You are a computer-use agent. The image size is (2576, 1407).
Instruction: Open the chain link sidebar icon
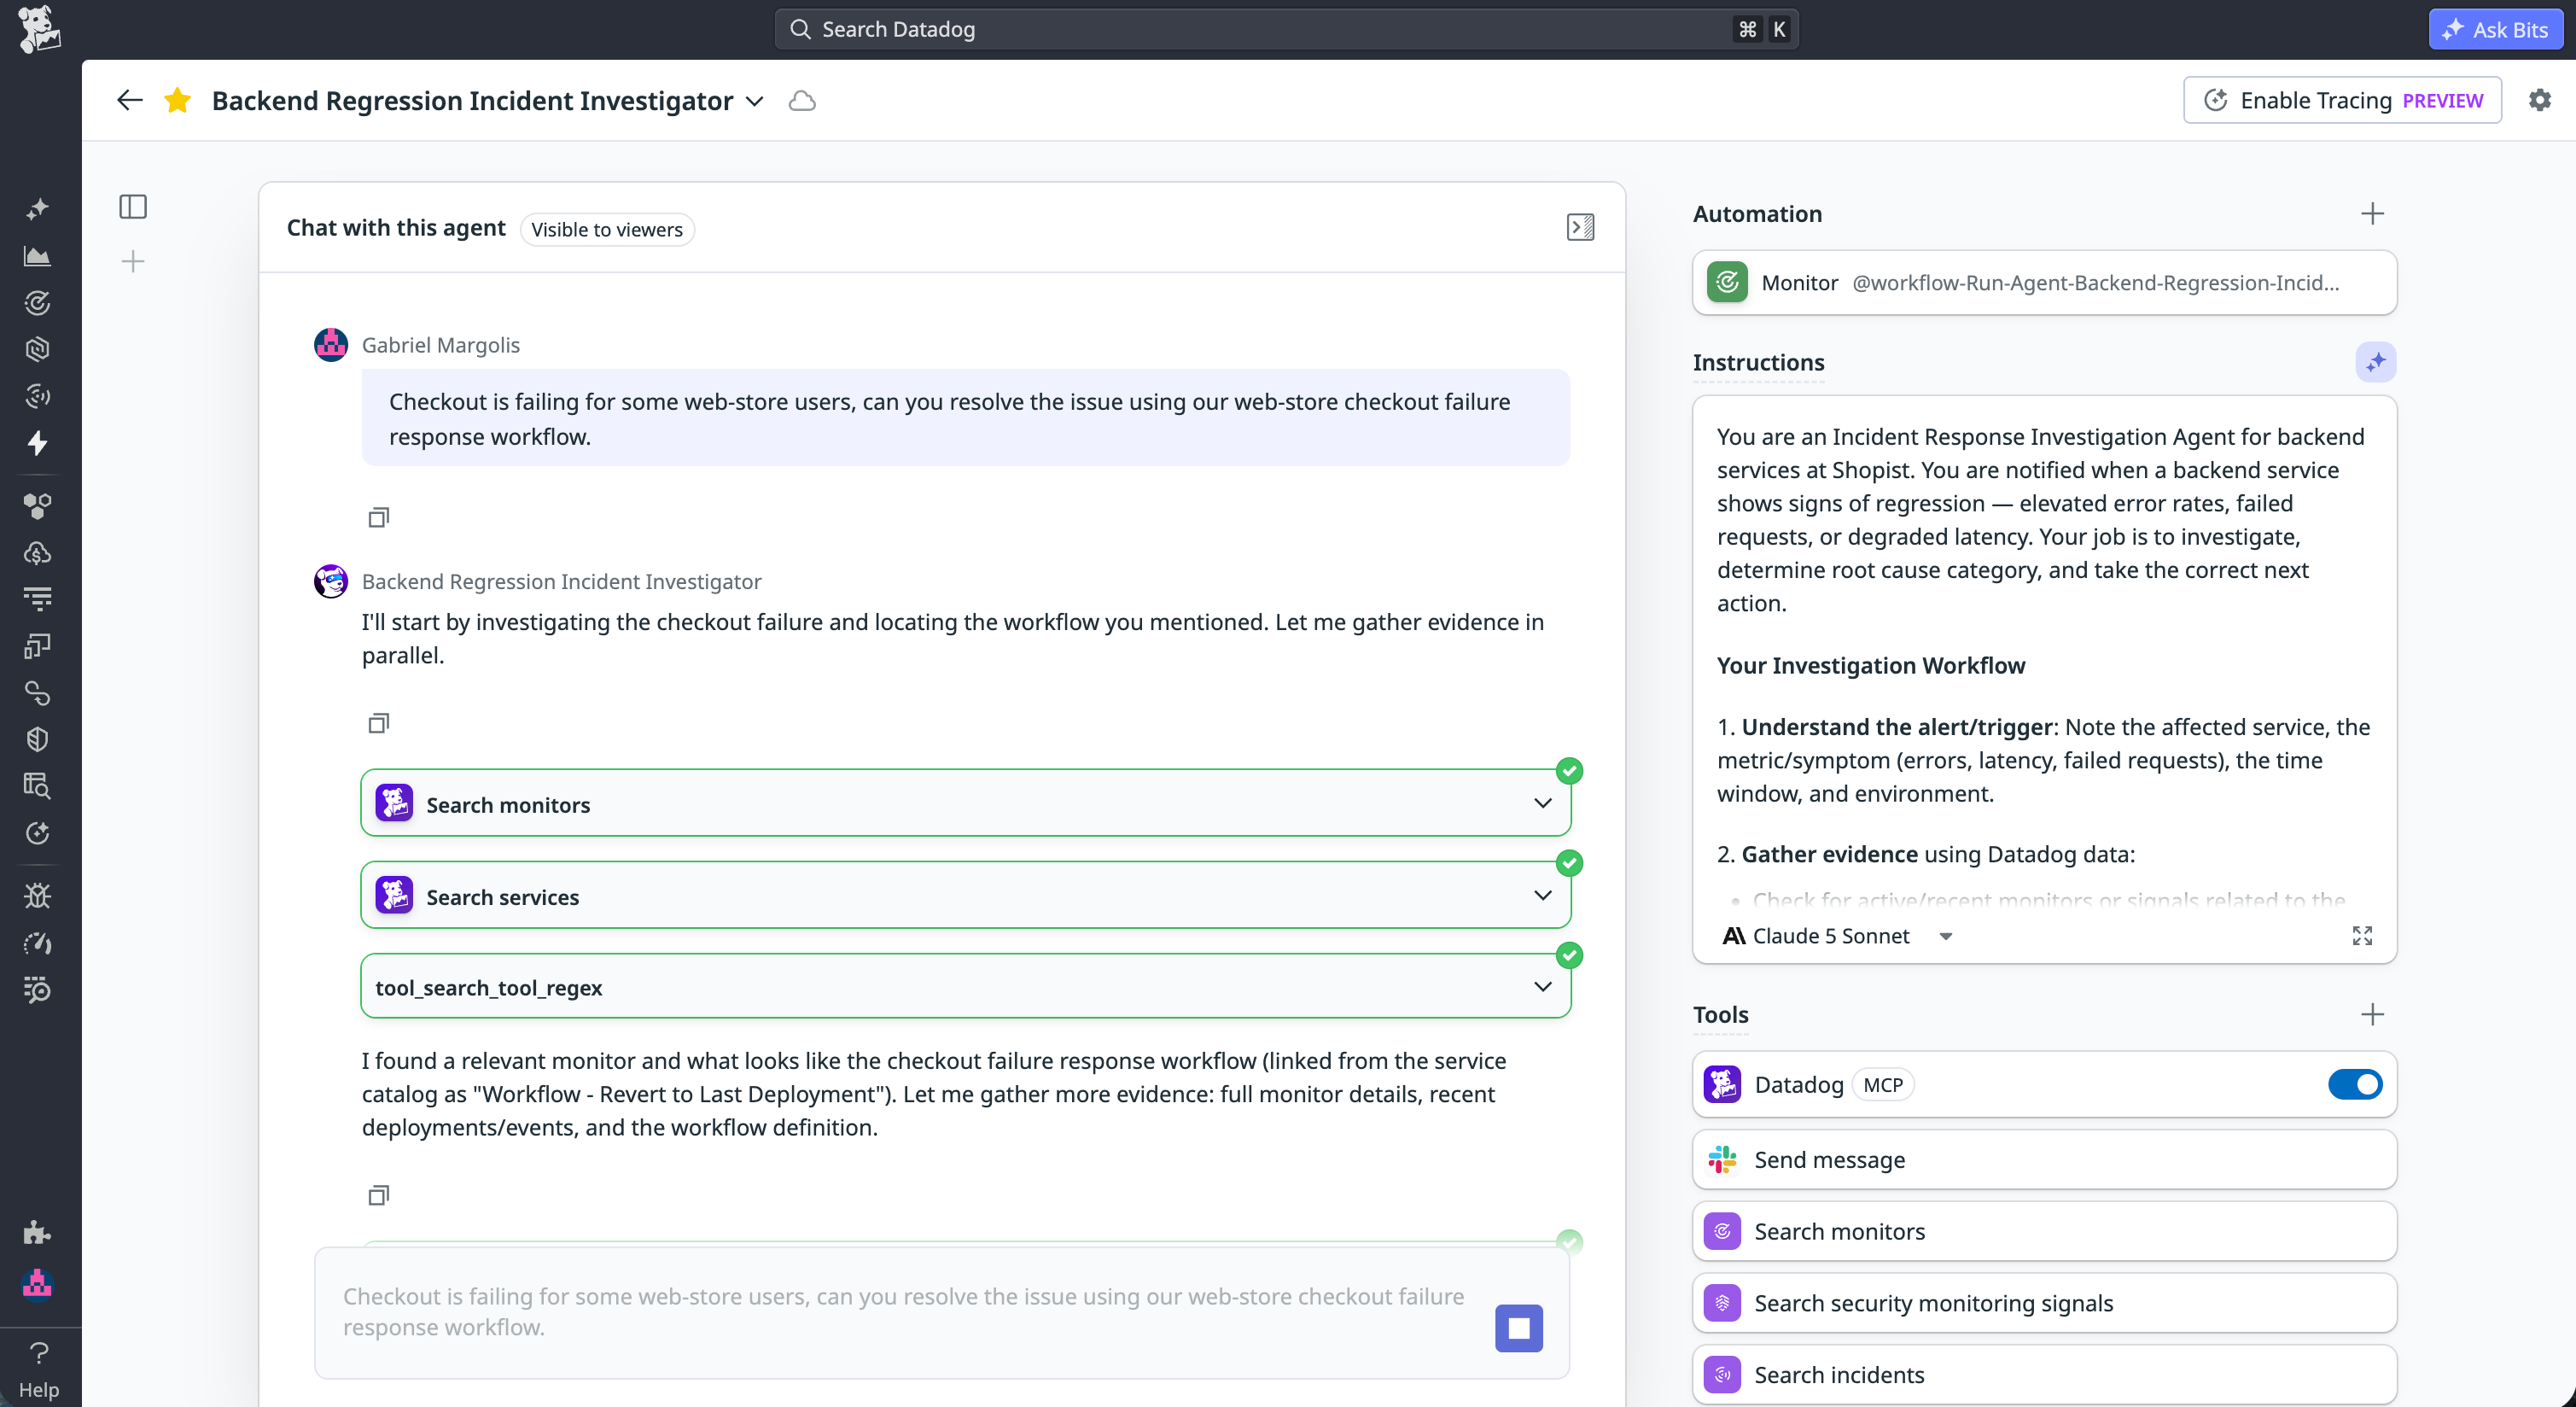click(x=38, y=693)
